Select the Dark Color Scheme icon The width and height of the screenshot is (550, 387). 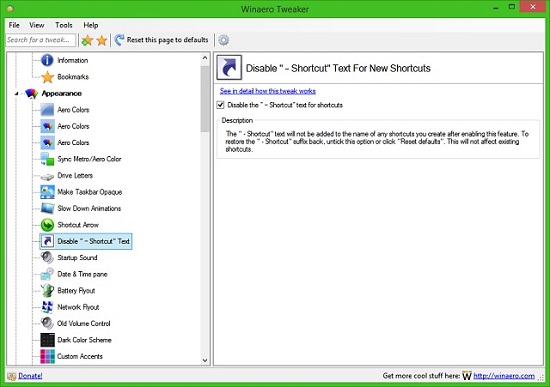(x=47, y=340)
